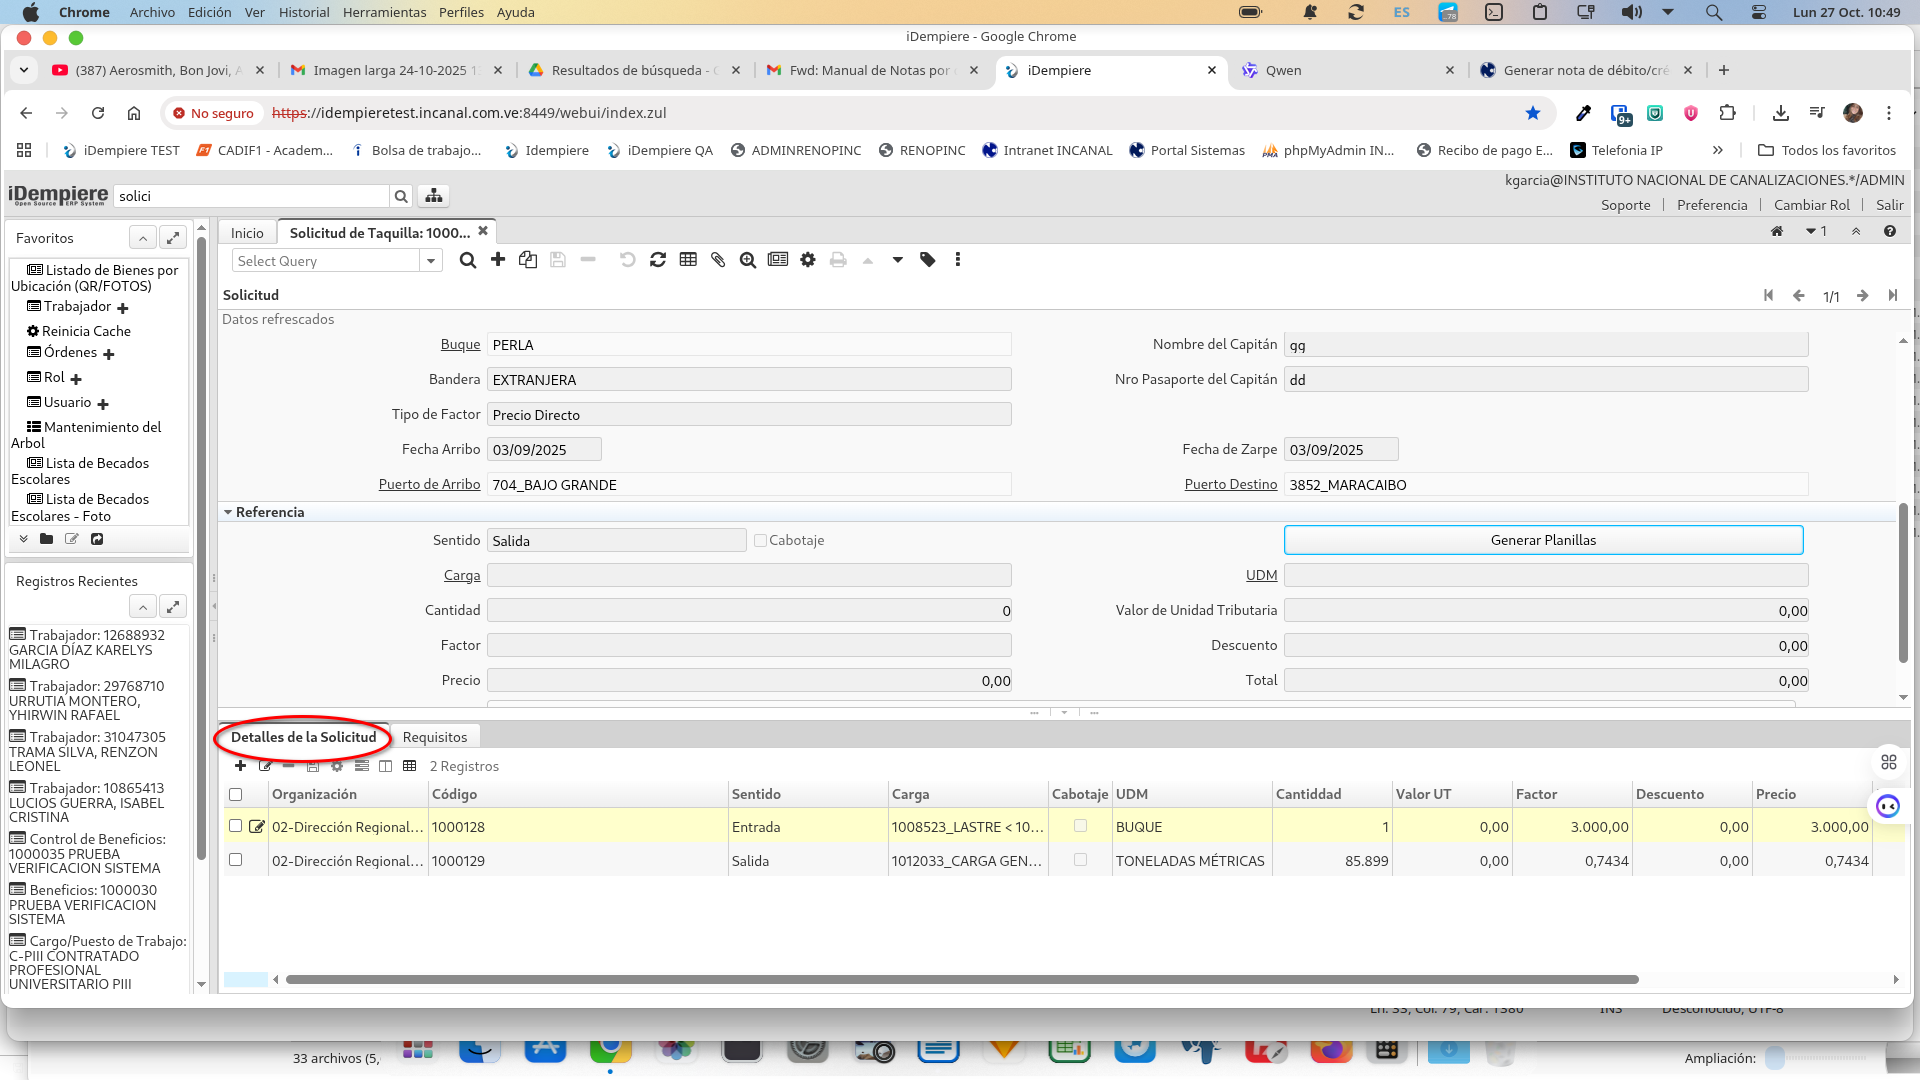Click the Find Record magnifier icon
This screenshot has height=1080, width=1920.
tap(467, 260)
